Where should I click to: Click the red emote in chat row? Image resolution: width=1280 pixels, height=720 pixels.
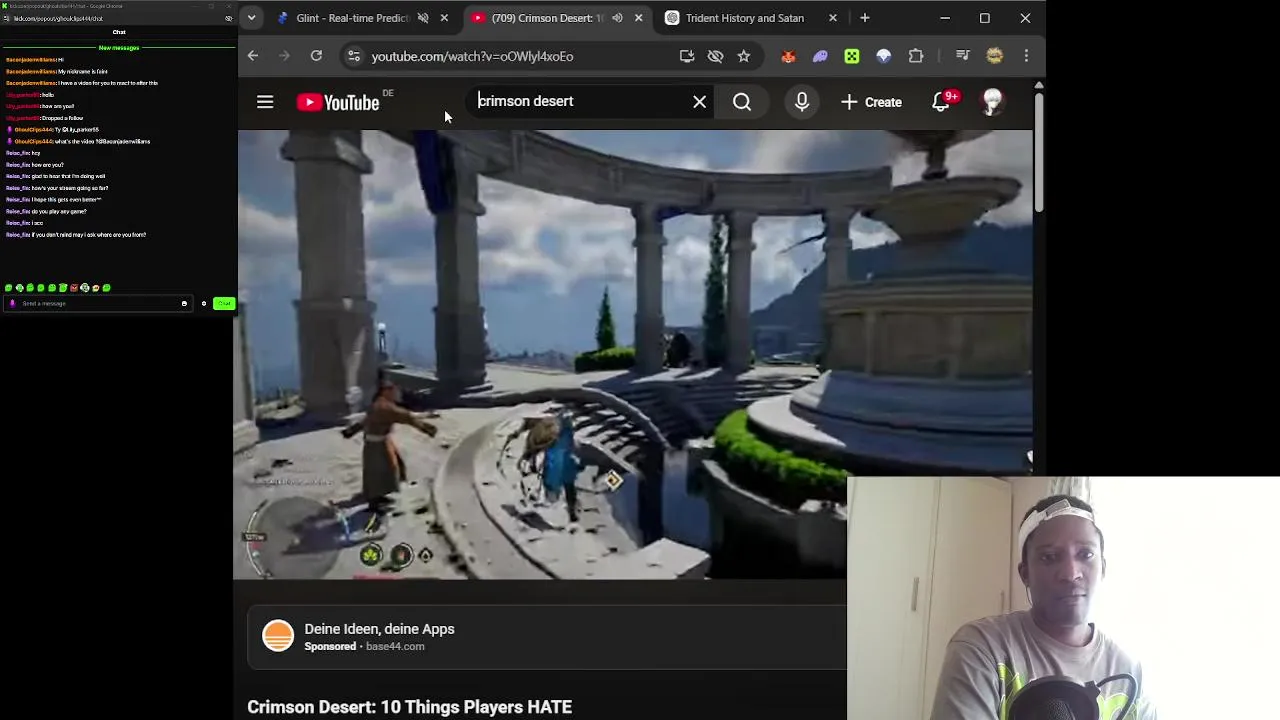[73, 288]
